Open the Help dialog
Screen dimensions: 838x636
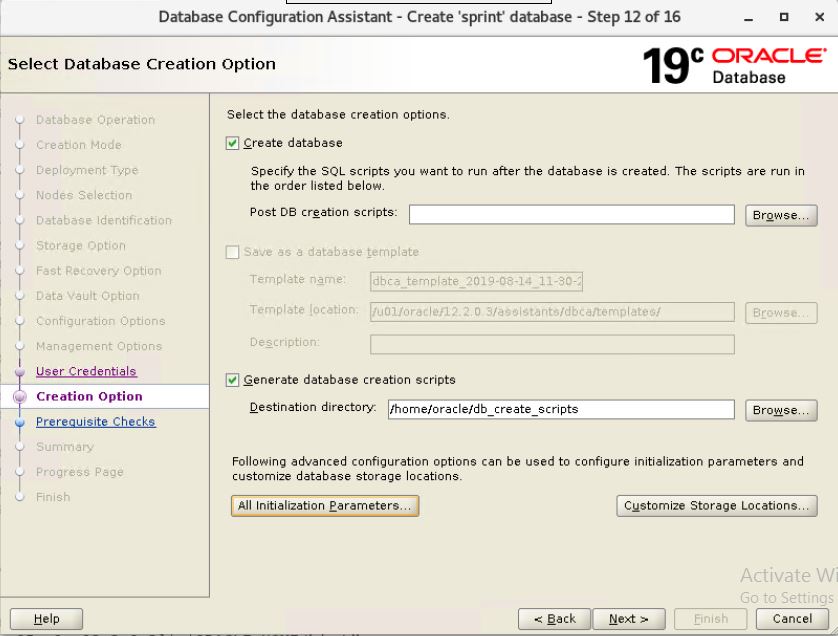(46, 619)
